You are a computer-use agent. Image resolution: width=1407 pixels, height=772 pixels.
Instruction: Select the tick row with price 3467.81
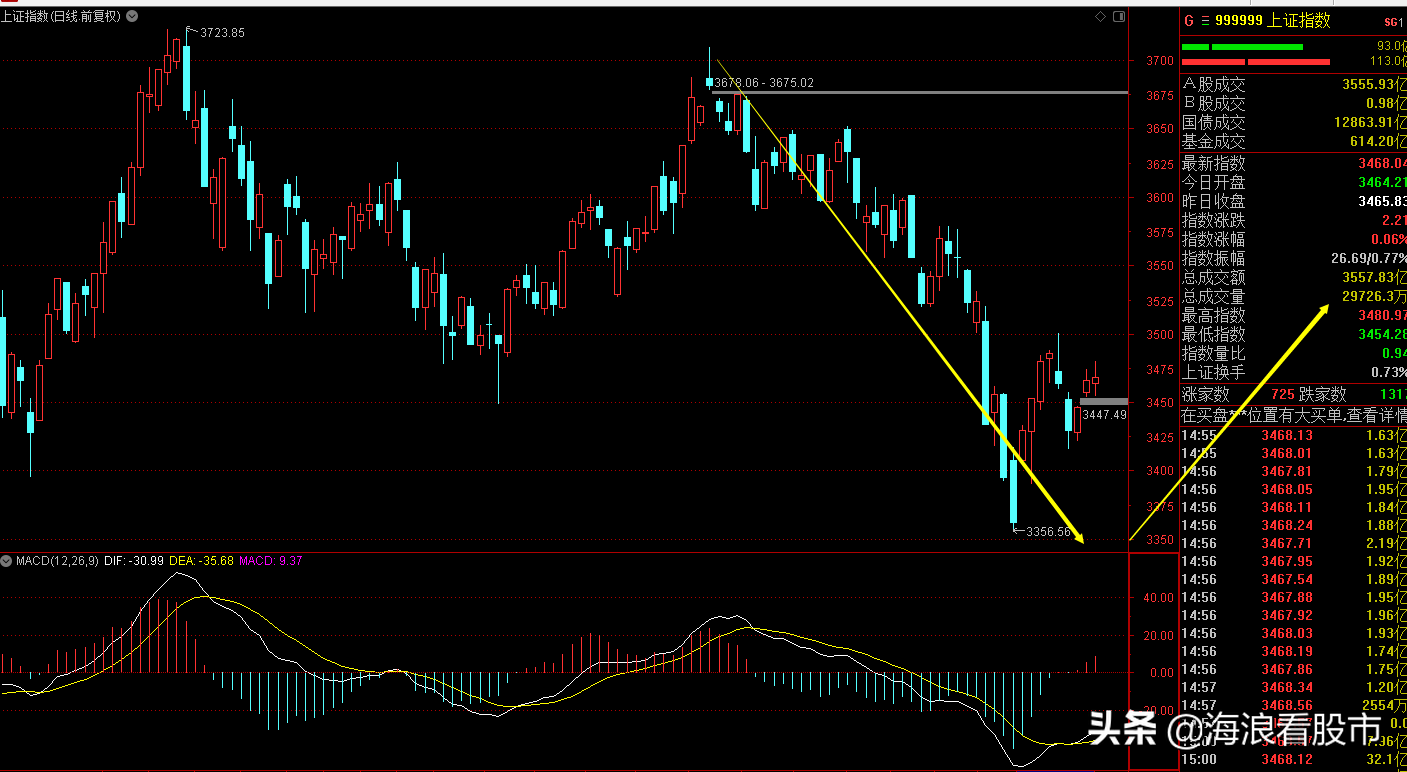coord(1294,471)
